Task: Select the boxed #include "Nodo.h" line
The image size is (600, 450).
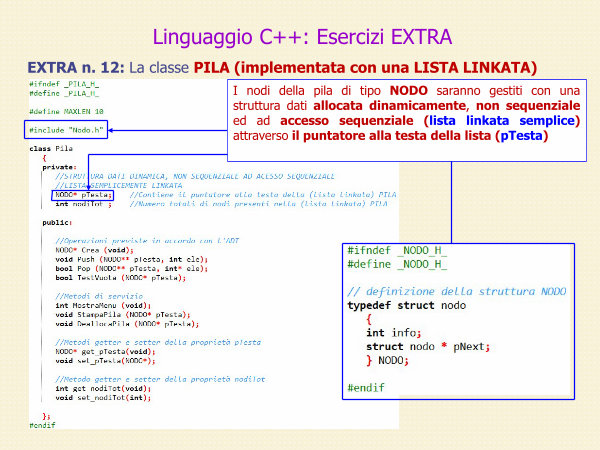Action: click(67, 130)
